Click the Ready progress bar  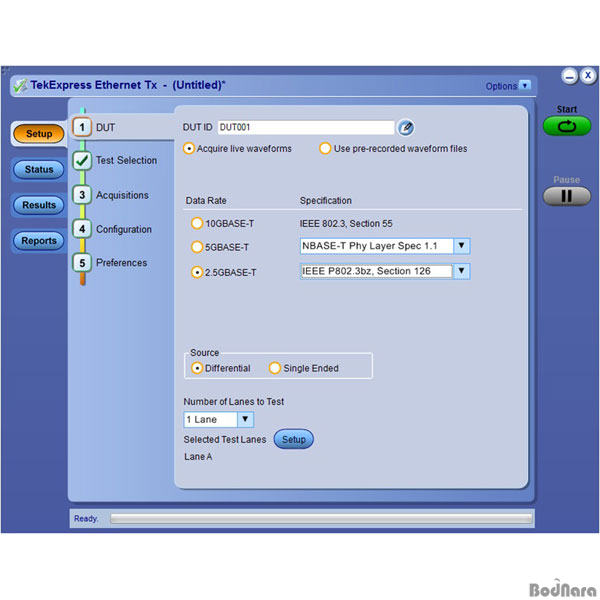coord(321,519)
